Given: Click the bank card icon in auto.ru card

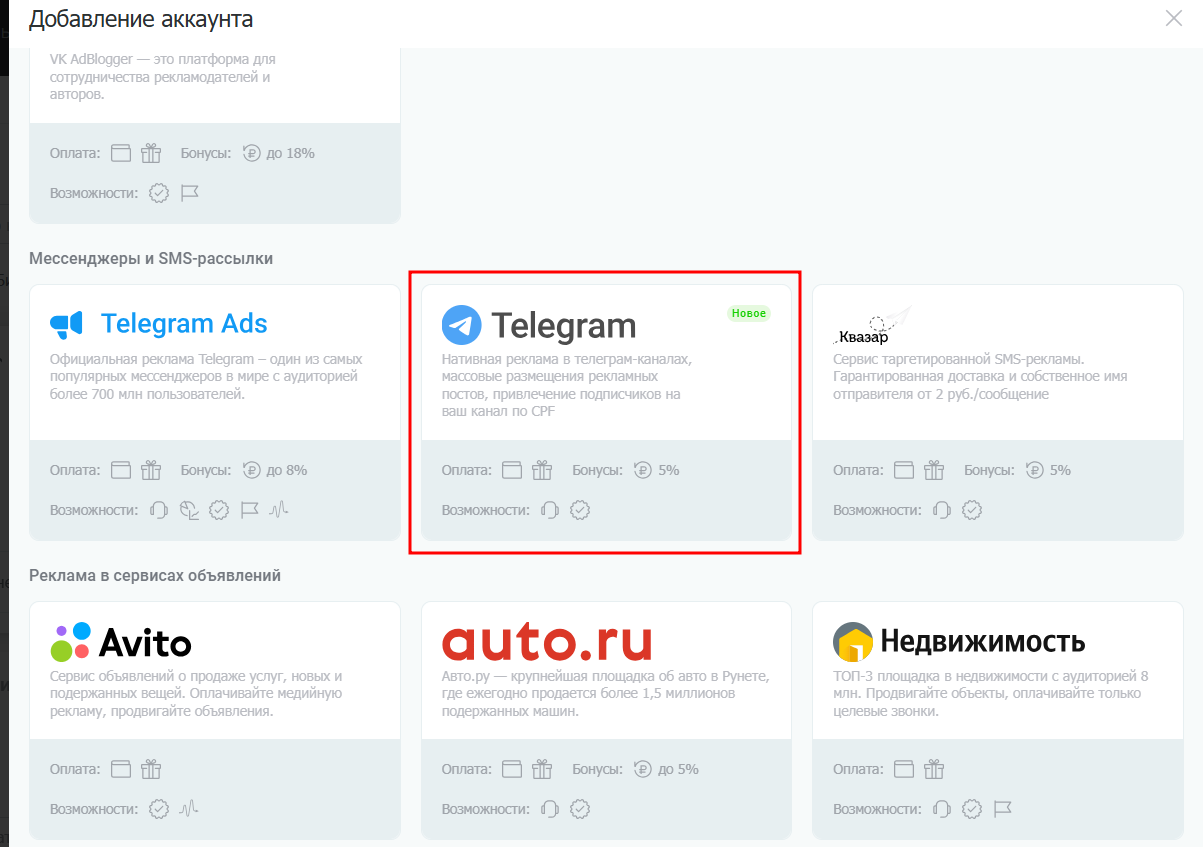Looking at the screenshot, I should (x=513, y=769).
